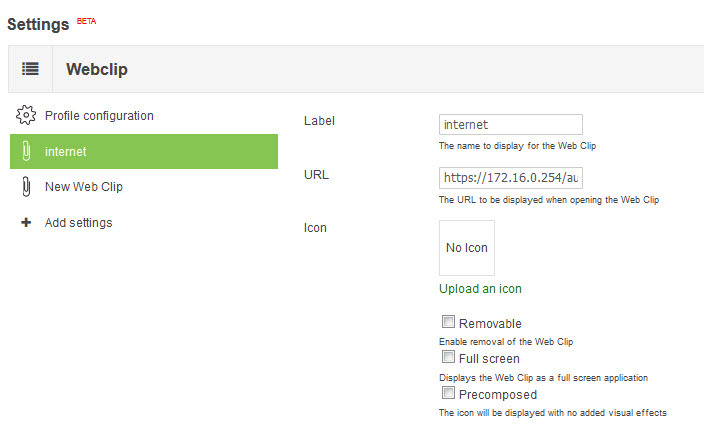Click the plus icon for Add settings
This screenshot has height=435, width=704.
26,222
